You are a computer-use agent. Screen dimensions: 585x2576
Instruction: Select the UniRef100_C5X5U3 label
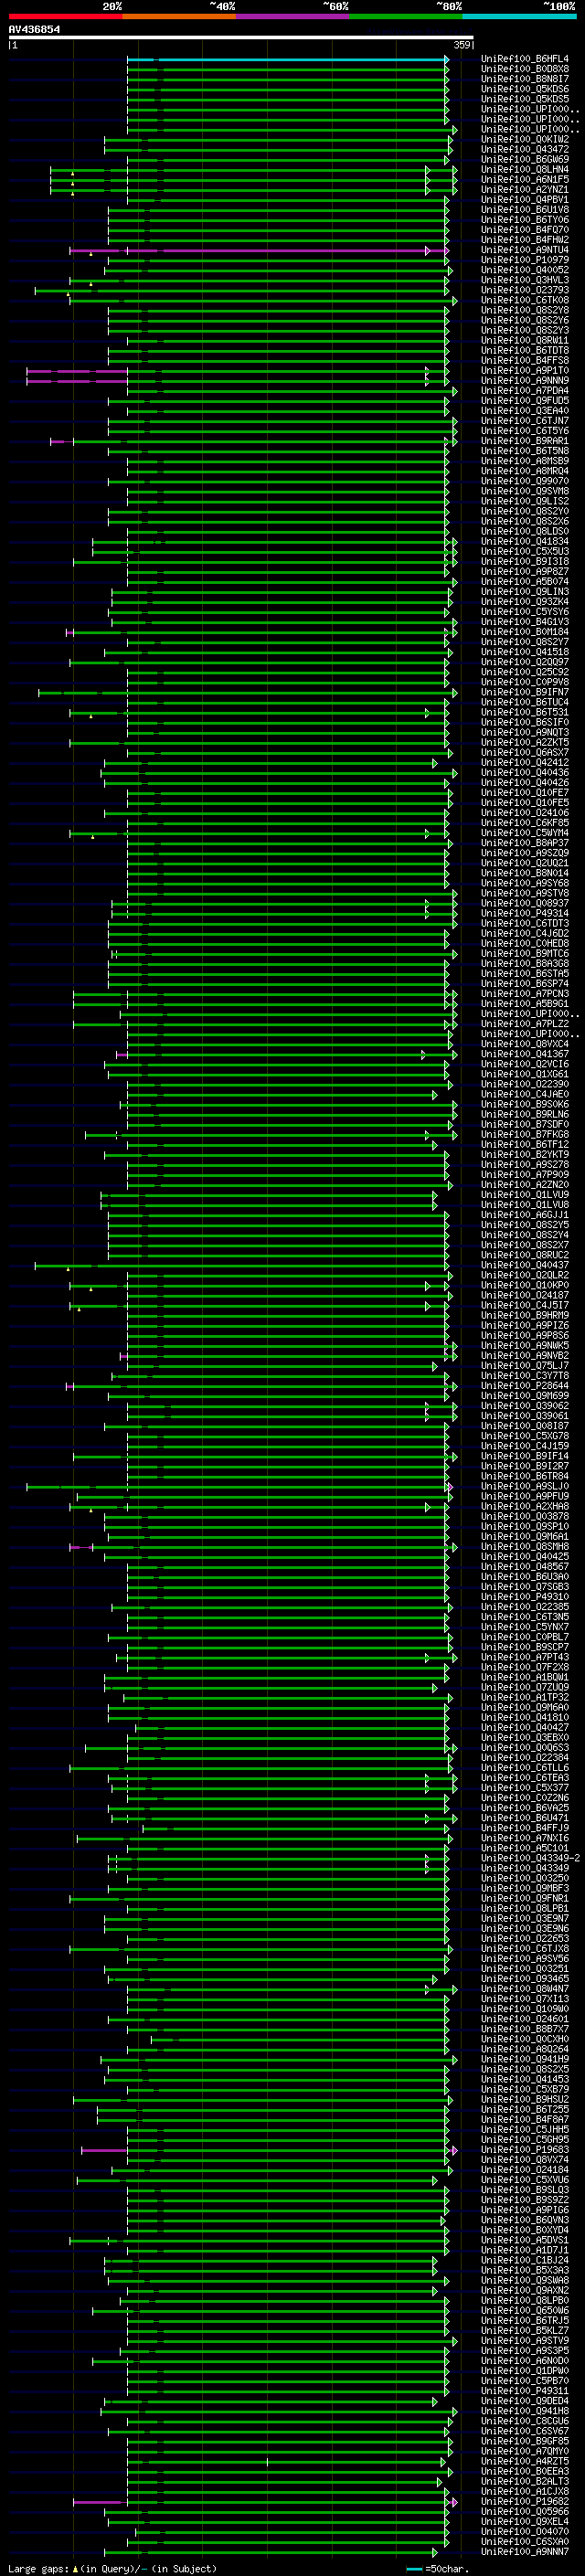point(525,552)
